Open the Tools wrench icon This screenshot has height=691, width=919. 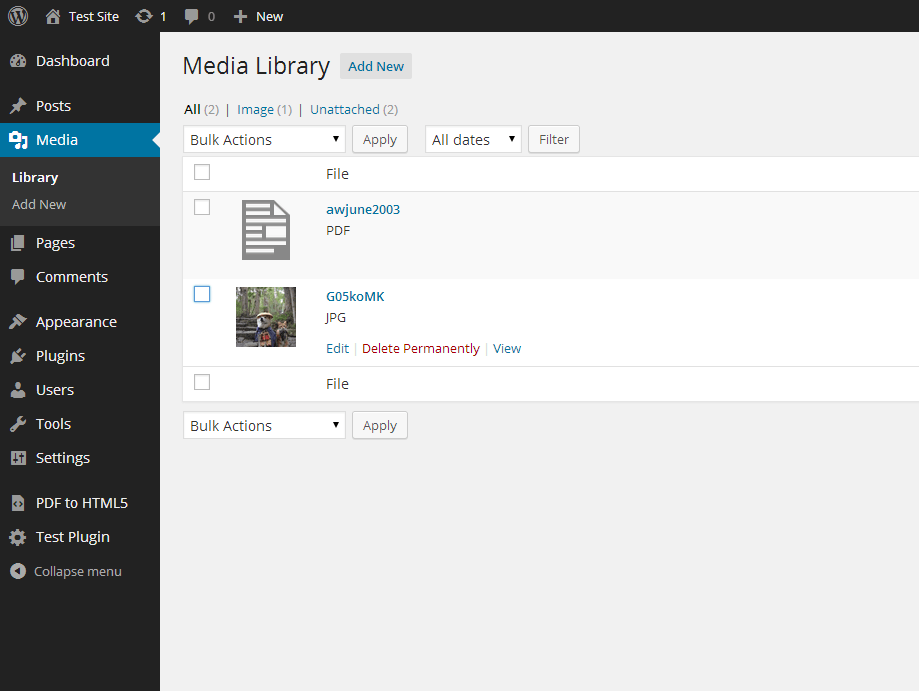(x=18, y=424)
